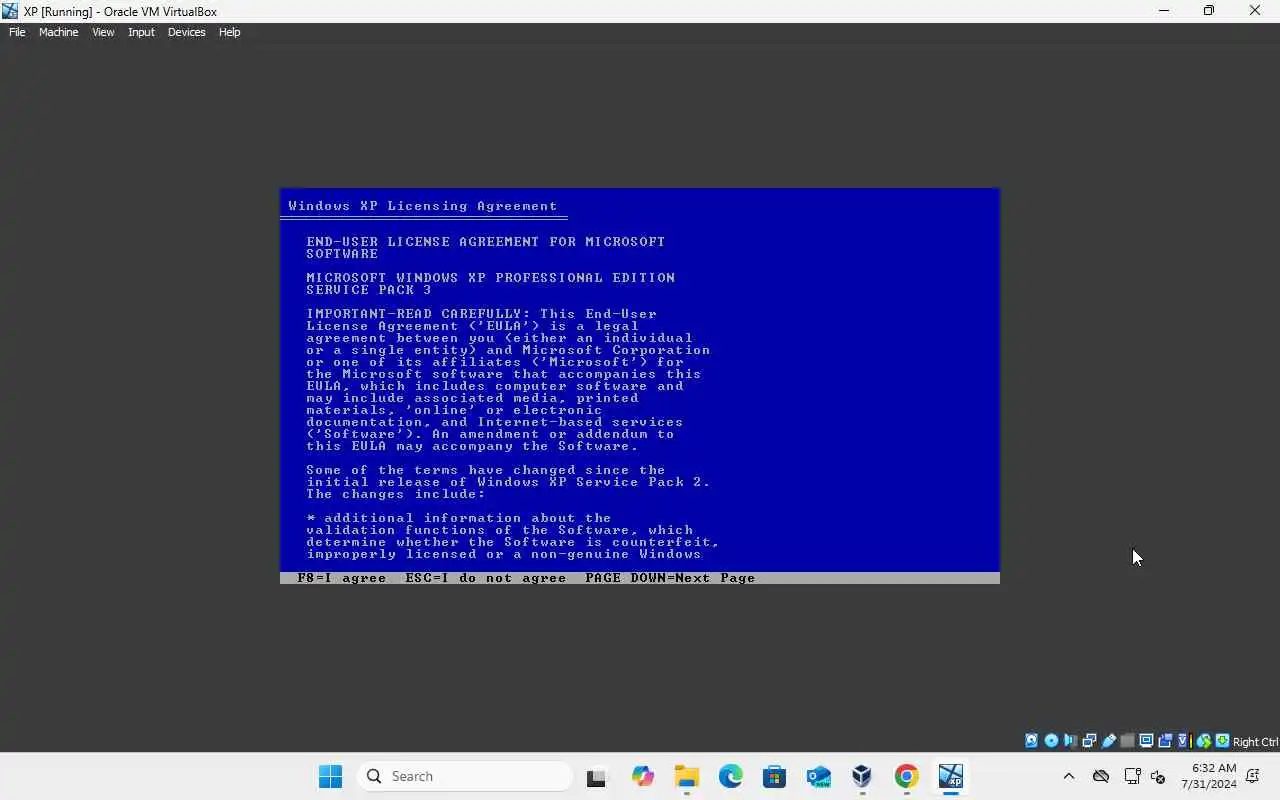Open the File menu

point(17,32)
